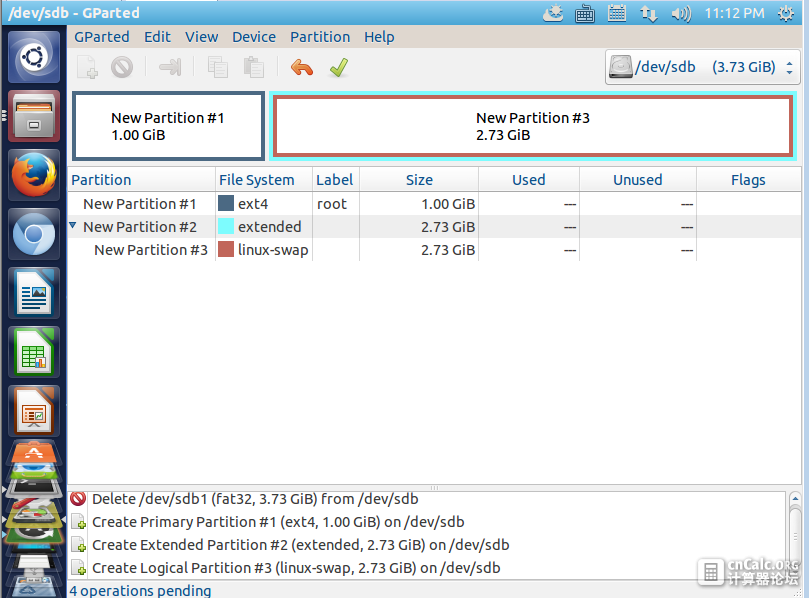Undo the last operation
This screenshot has width=809, height=598.
pyautogui.click(x=302, y=68)
